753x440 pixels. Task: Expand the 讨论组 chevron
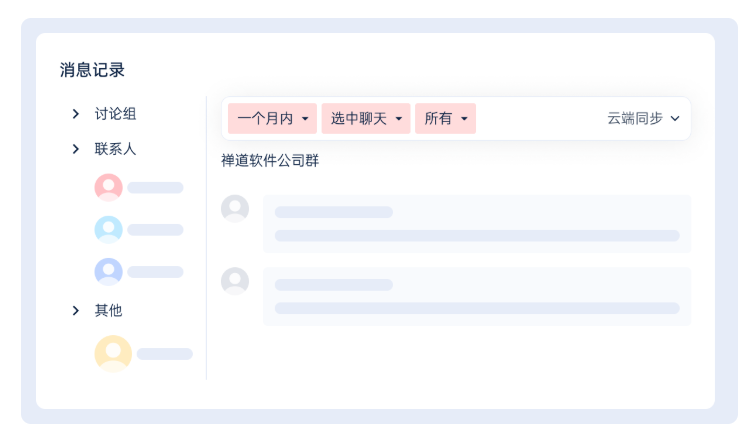coord(75,114)
